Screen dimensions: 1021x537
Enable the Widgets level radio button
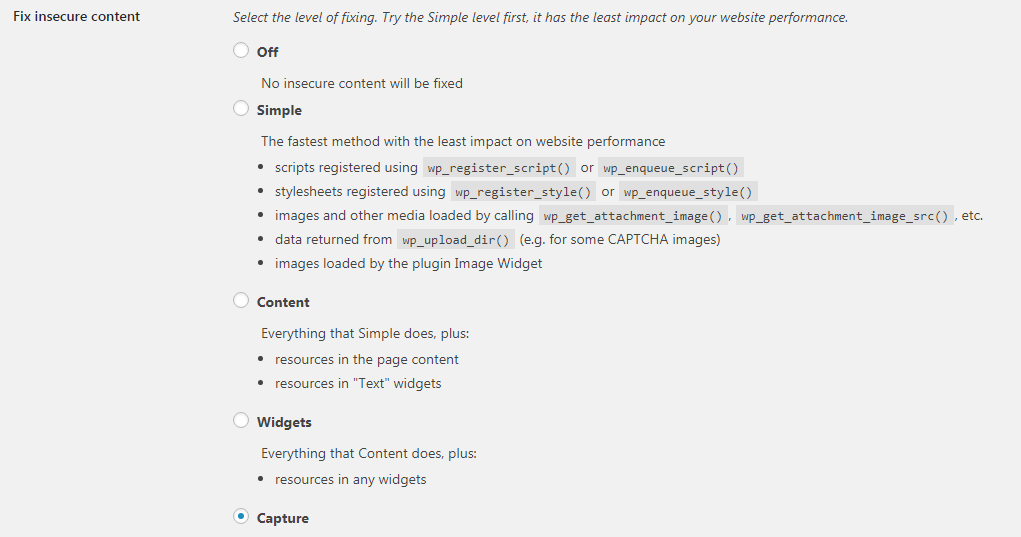pos(241,421)
